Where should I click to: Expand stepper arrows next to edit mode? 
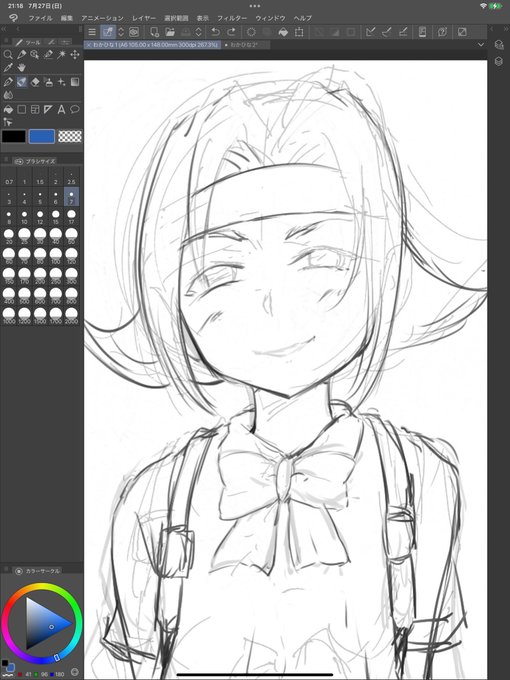point(121,32)
